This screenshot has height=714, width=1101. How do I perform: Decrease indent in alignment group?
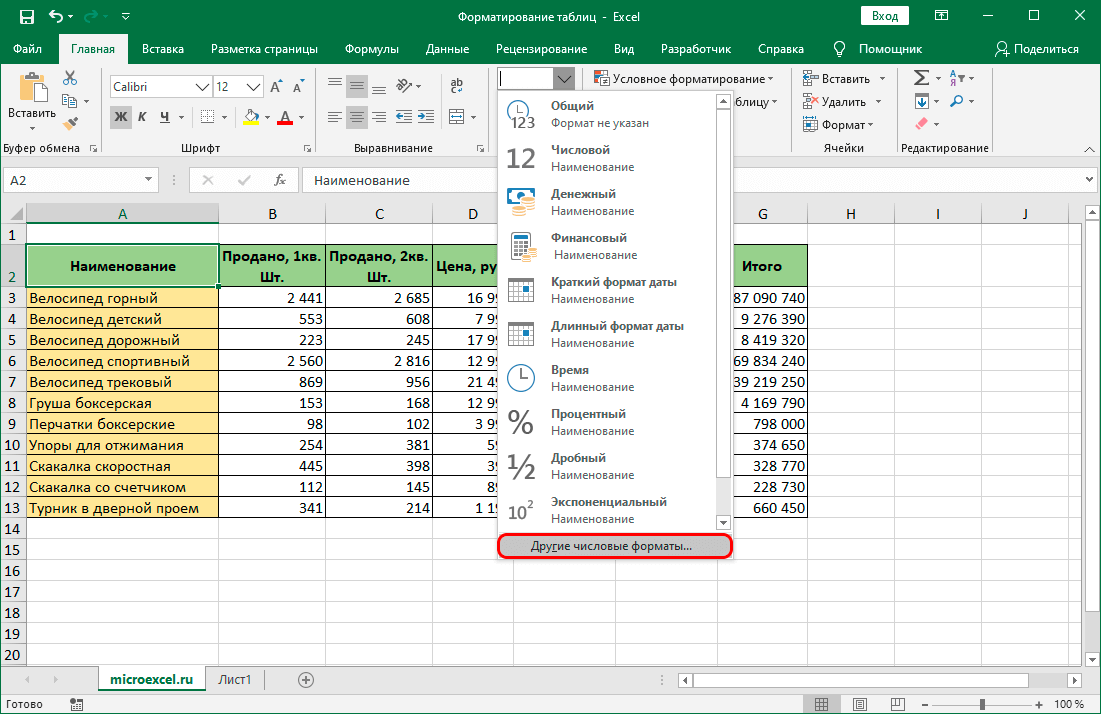coord(404,117)
